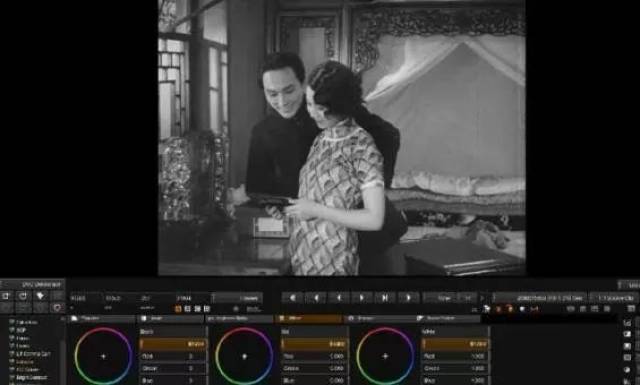The image size is (640, 385).
Task: Click the center of the Mid color wheel
Action: click(244, 356)
